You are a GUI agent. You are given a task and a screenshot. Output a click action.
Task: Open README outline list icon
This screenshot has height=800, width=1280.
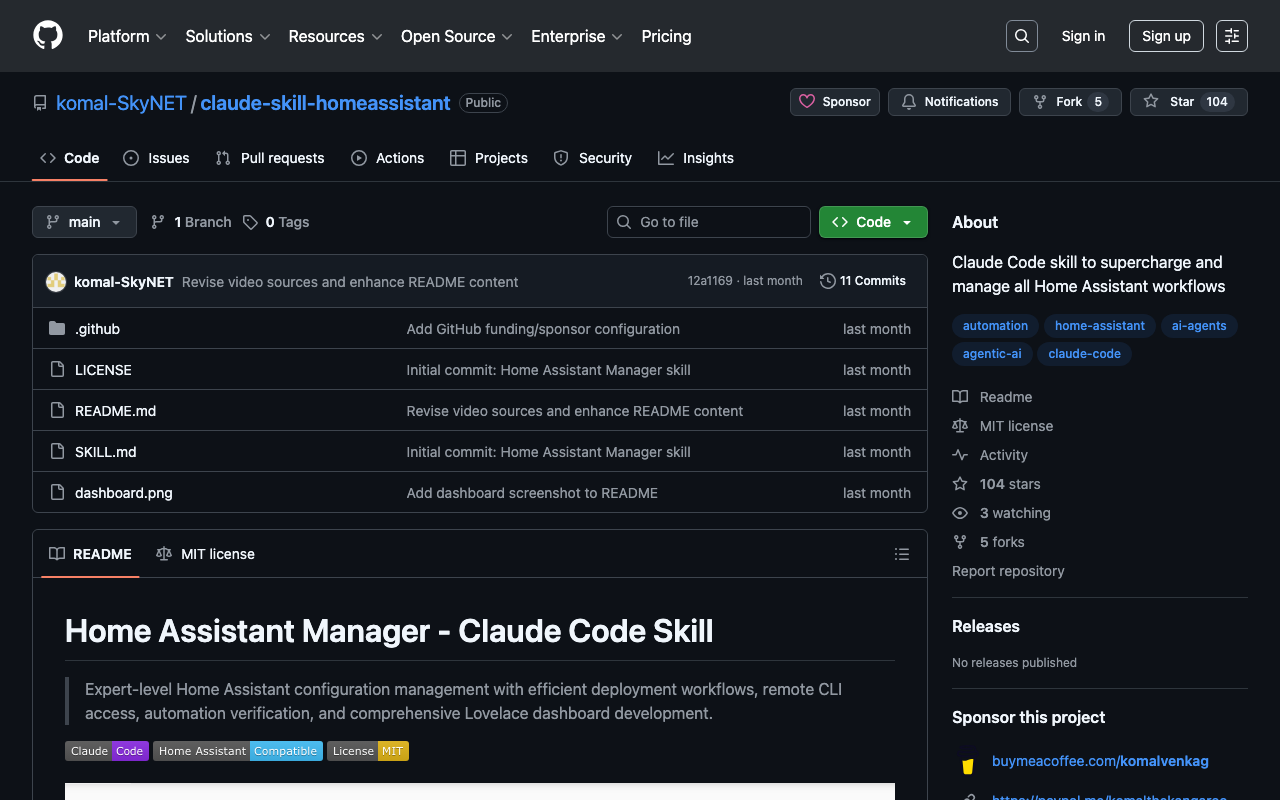click(901, 554)
